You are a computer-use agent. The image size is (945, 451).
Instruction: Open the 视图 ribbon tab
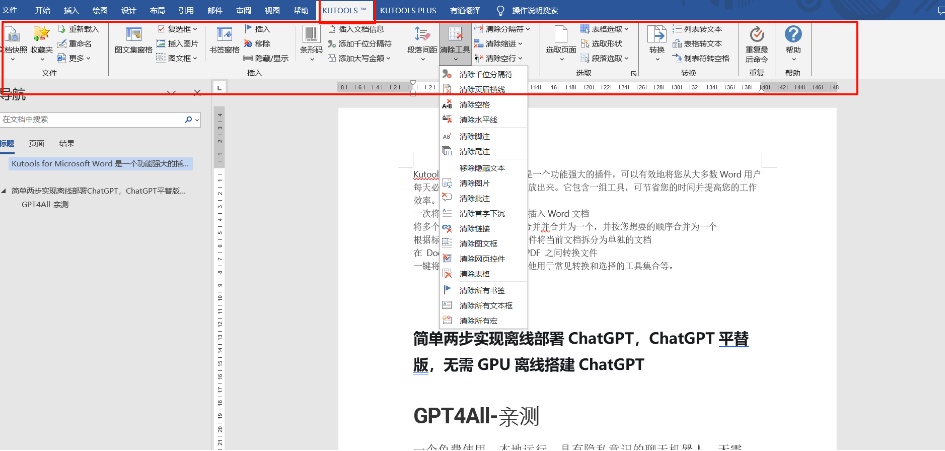tap(272, 10)
